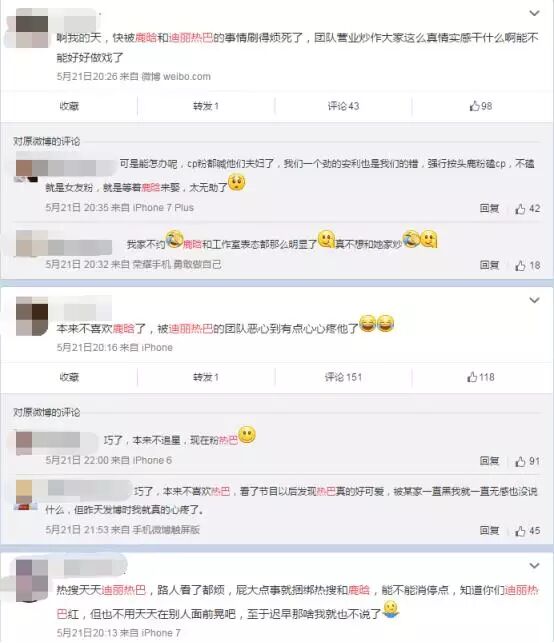The width and height of the screenshot is (554, 643).
Task: Like the comment with 91 thumbs up
Action: (x=527, y=461)
